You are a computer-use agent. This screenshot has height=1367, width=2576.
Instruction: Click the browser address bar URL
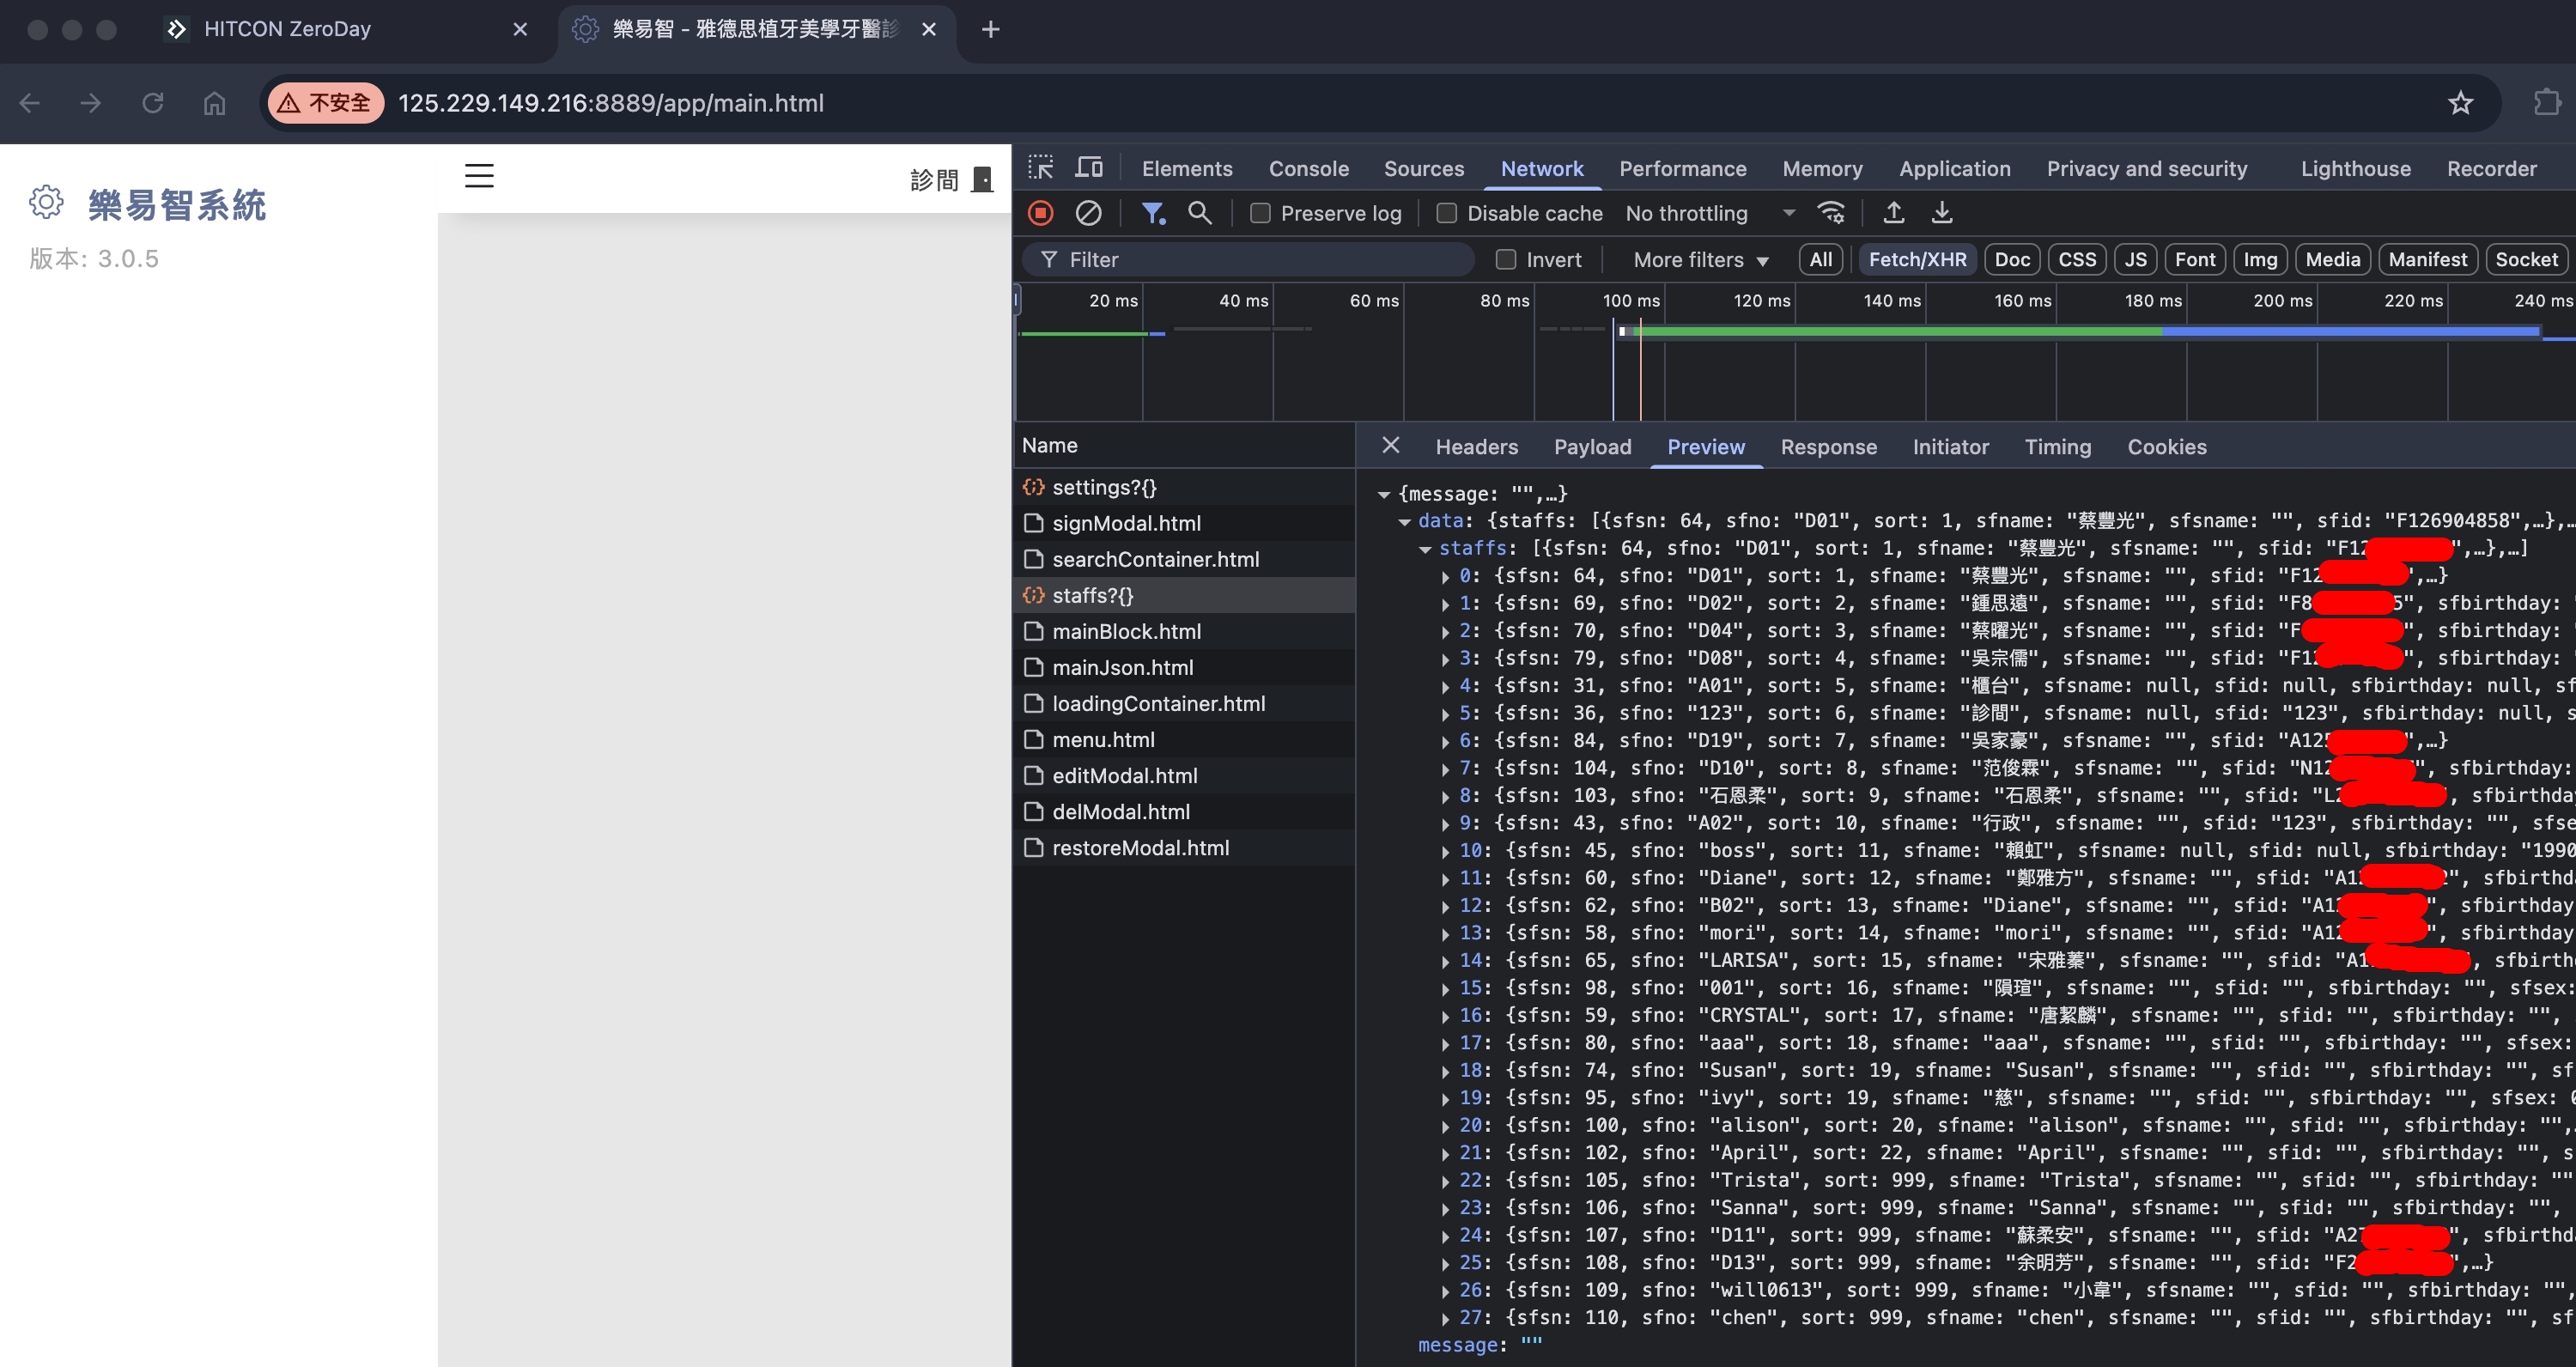[x=611, y=103]
